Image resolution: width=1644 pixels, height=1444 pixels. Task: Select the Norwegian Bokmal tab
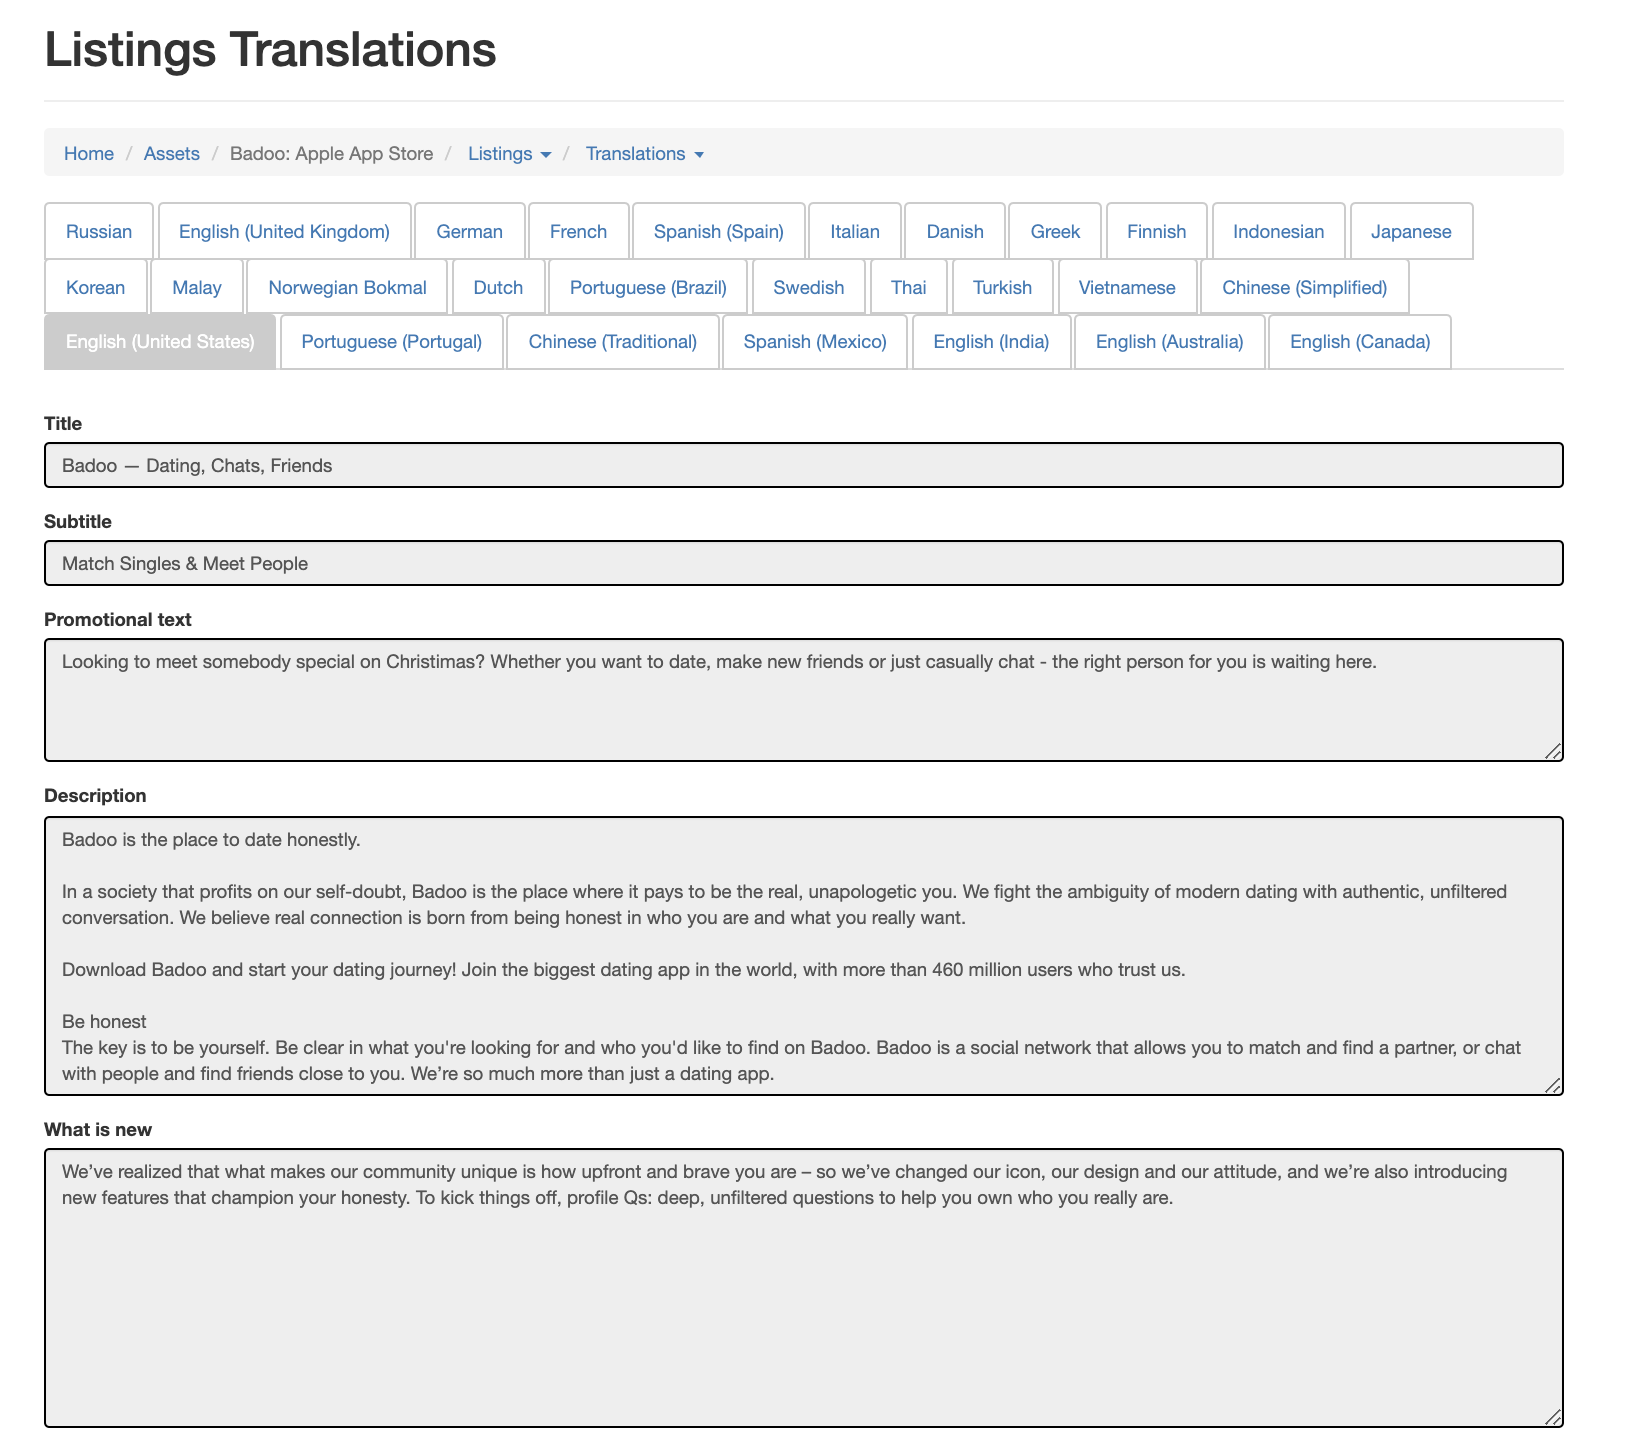[348, 287]
